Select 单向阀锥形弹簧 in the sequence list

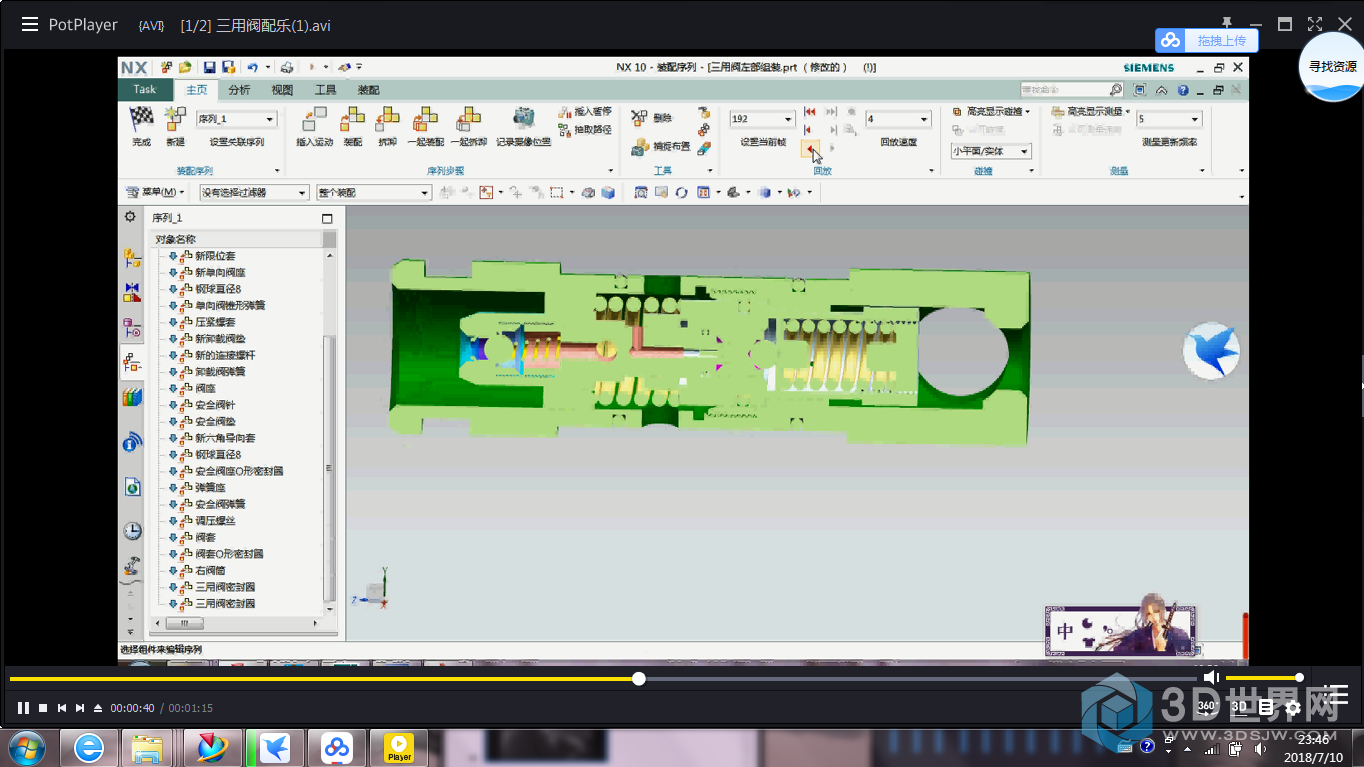click(230, 306)
